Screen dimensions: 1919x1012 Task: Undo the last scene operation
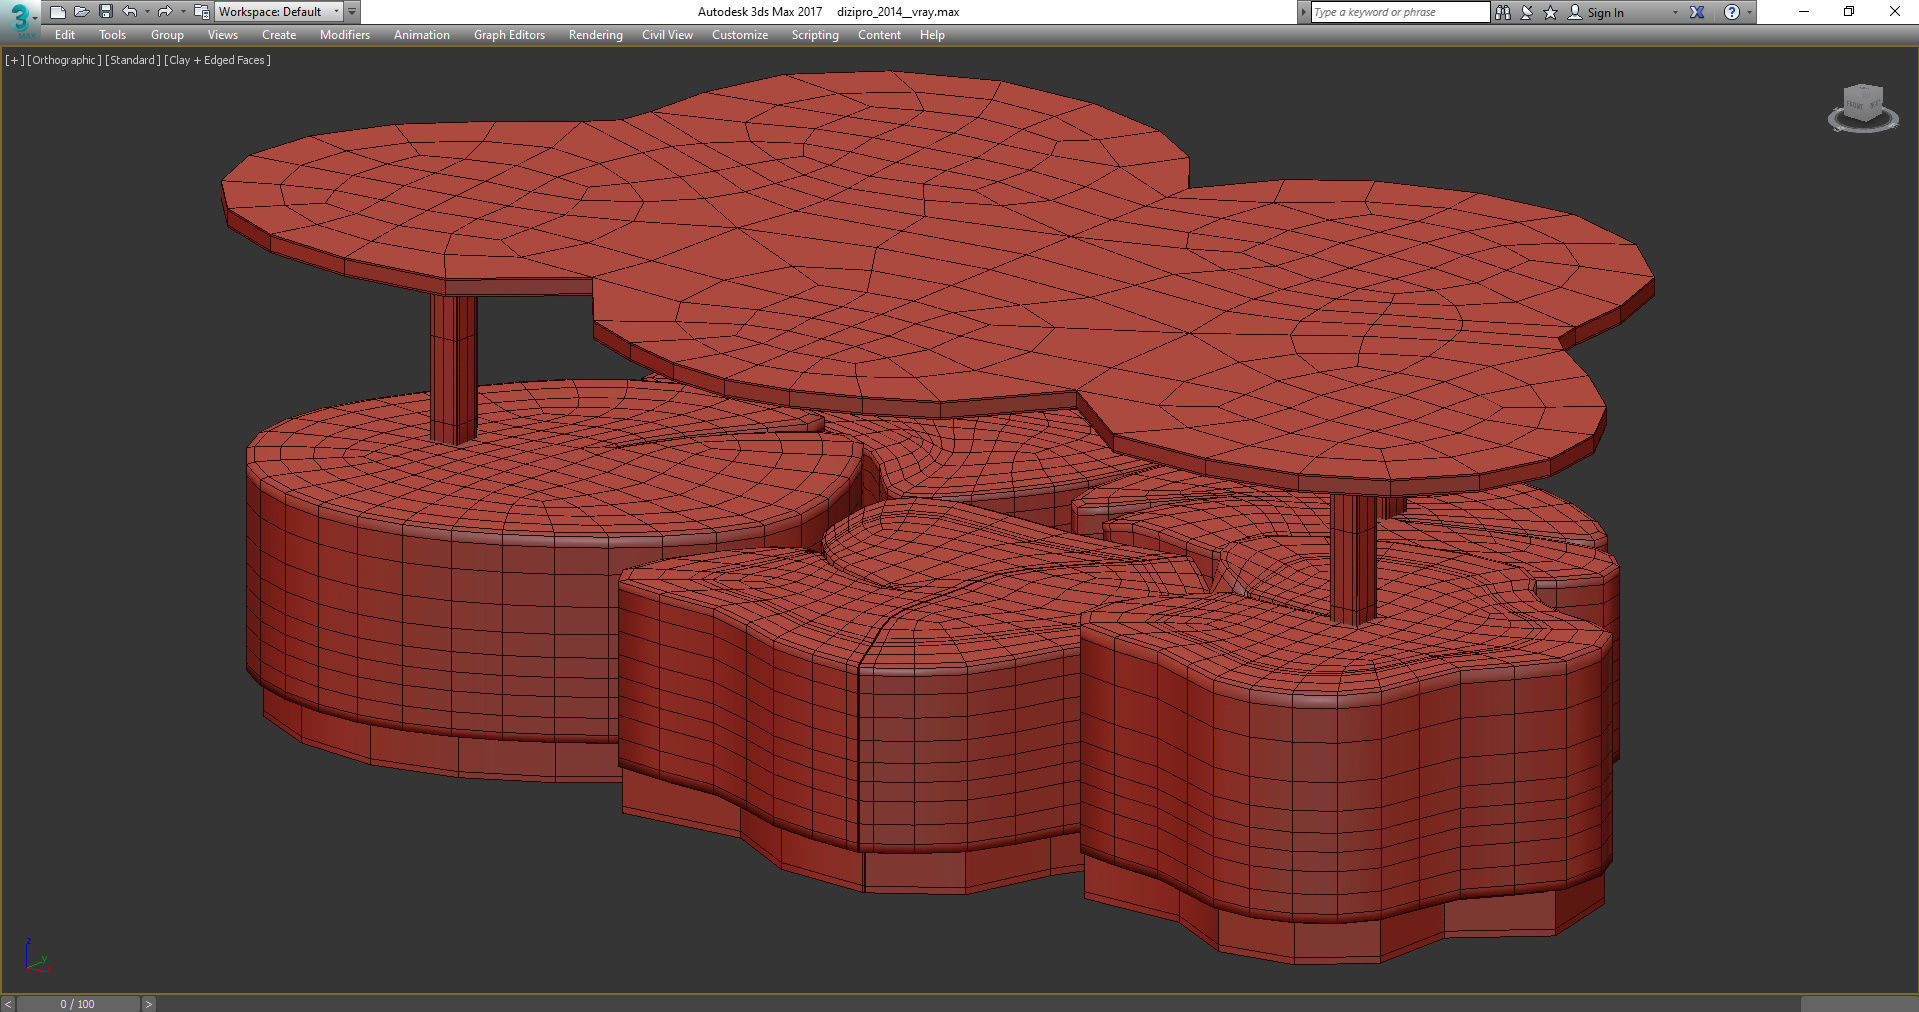point(129,12)
